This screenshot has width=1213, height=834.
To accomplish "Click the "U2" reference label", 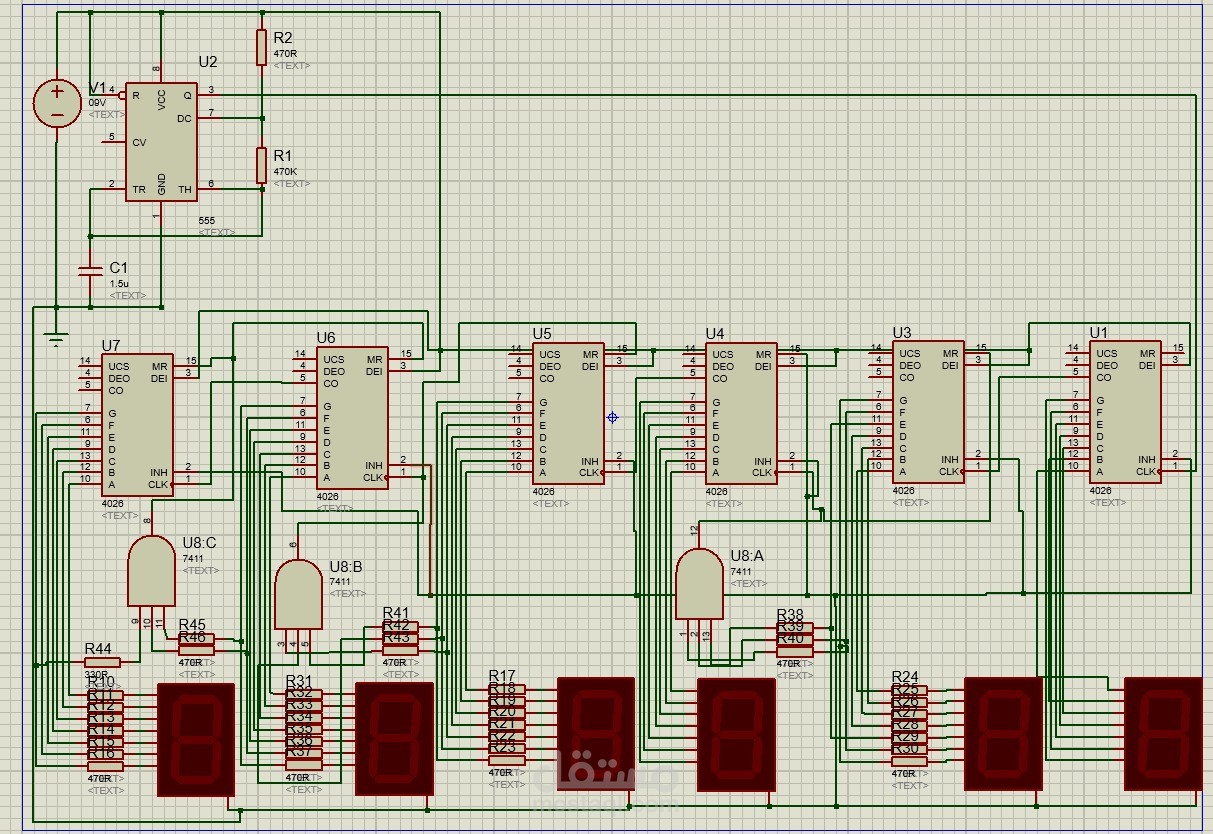I will point(207,62).
